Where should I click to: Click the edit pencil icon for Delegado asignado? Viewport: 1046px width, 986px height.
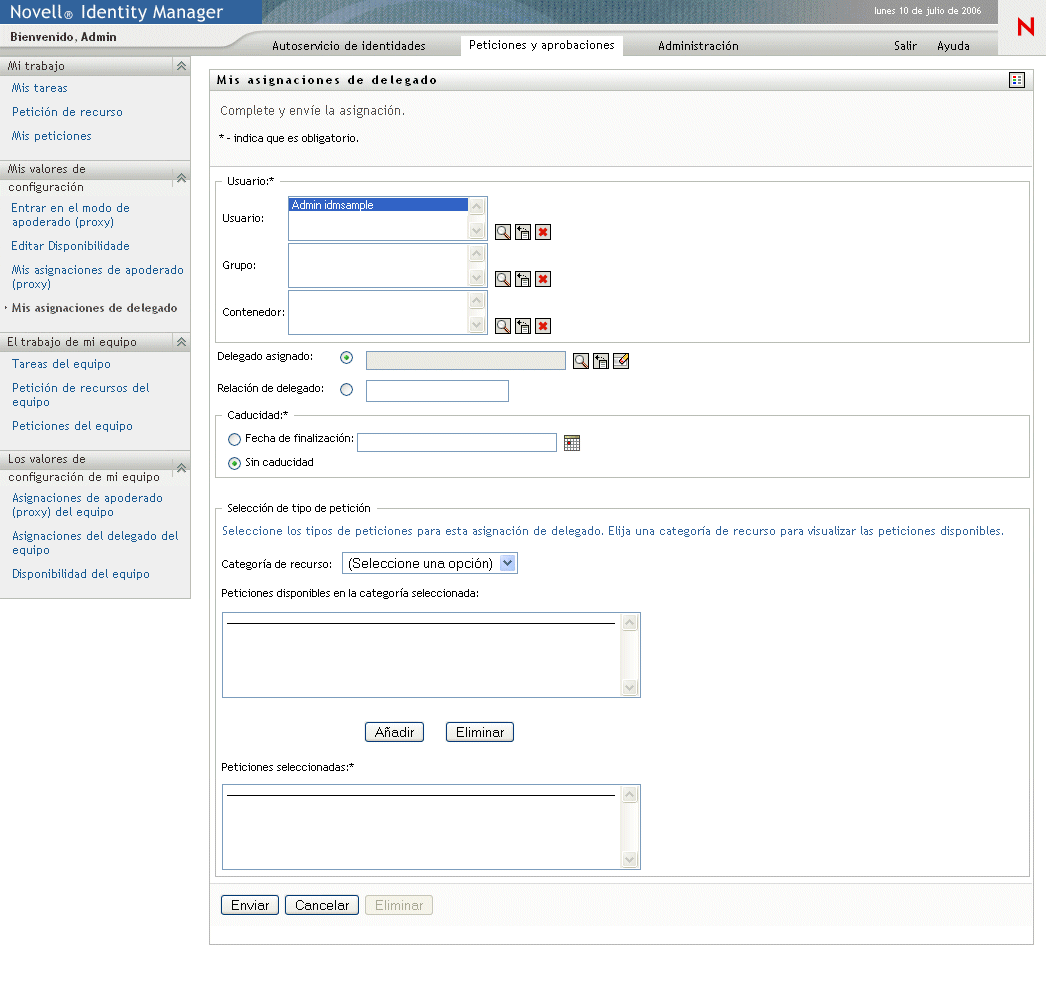(x=621, y=361)
